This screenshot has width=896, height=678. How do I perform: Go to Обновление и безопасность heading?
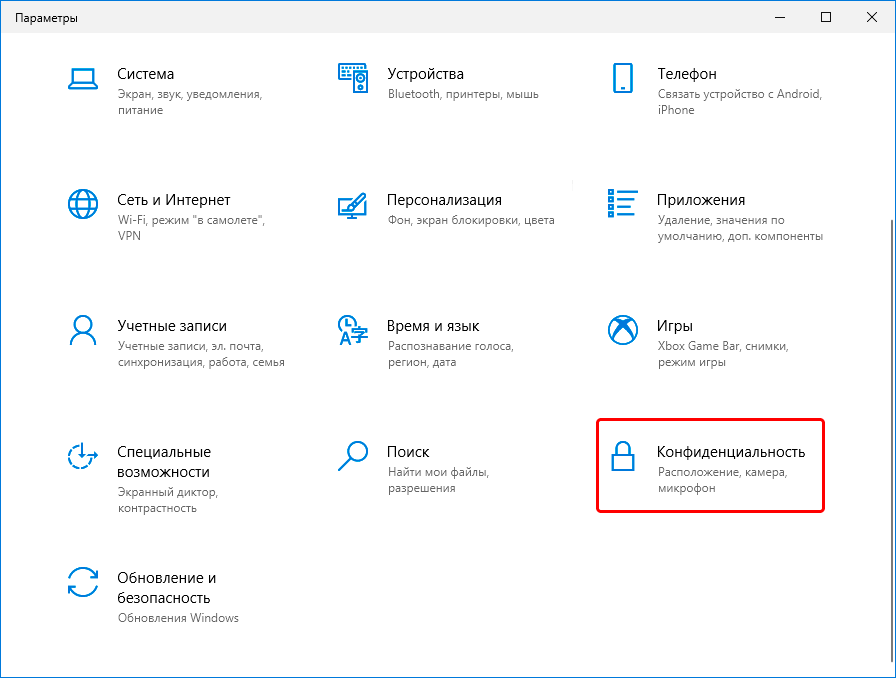[166, 588]
